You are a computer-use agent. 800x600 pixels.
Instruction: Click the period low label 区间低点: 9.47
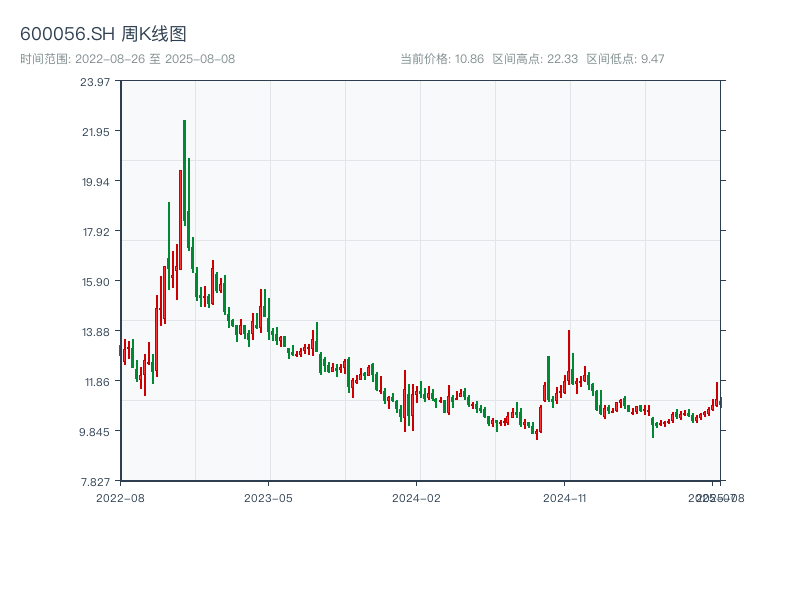626,59
